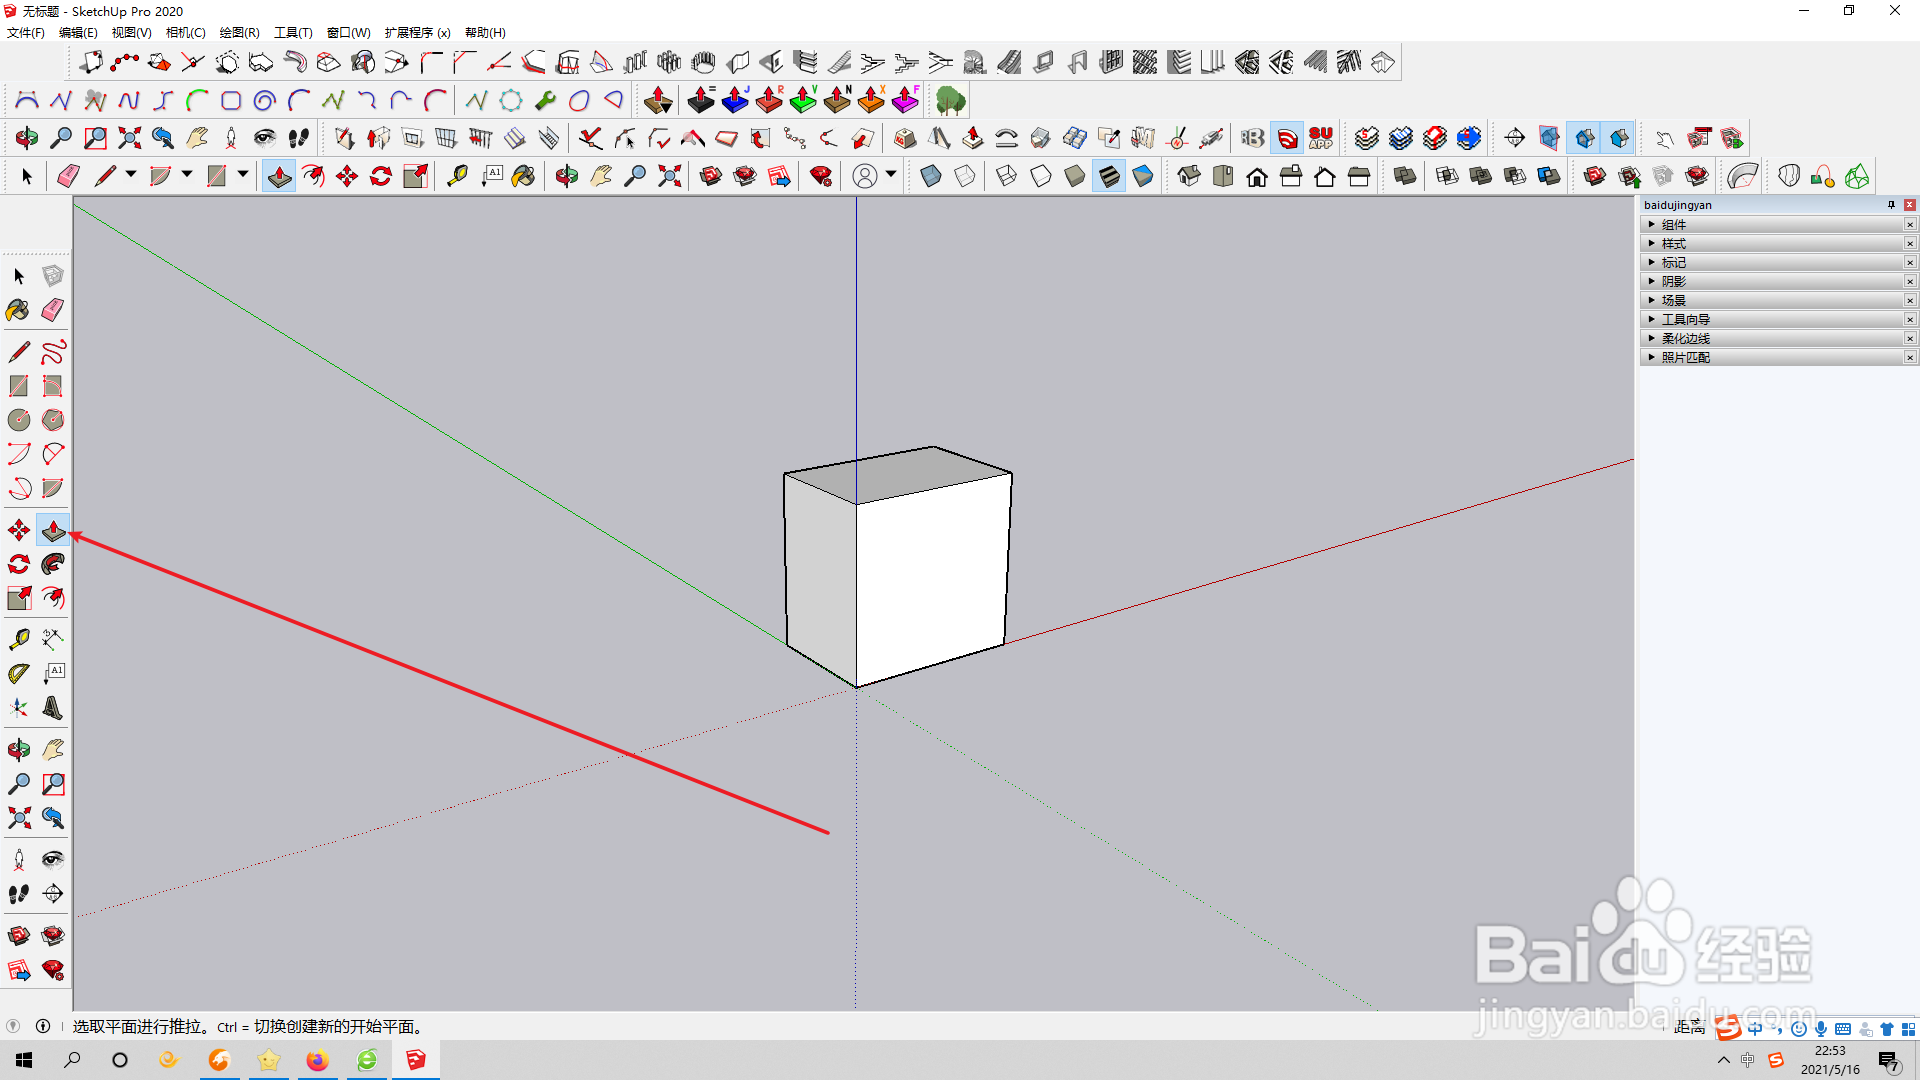Click the Zoom Extents tool in left toolbar

[19, 818]
